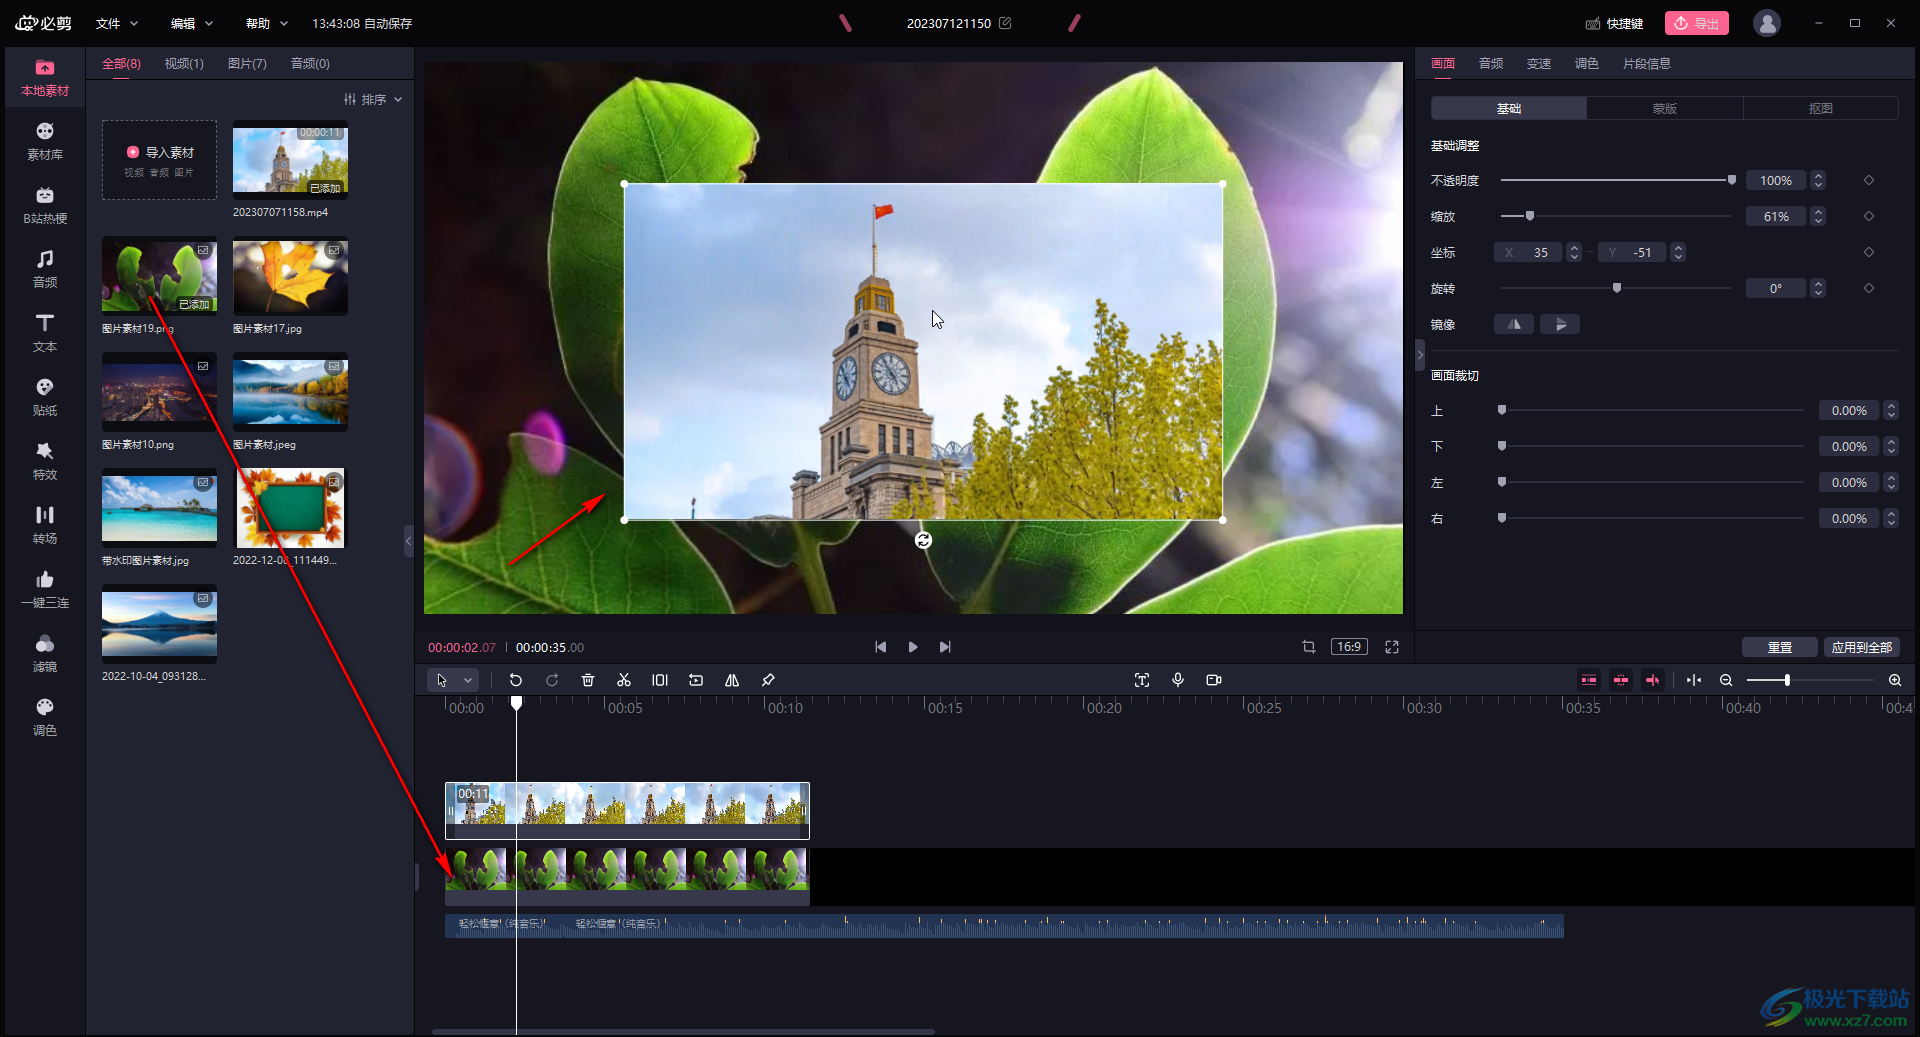Open the 文件 file menu
Image resolution: width=1920 pixels, height=1037 pixels.
pos(117,23)
